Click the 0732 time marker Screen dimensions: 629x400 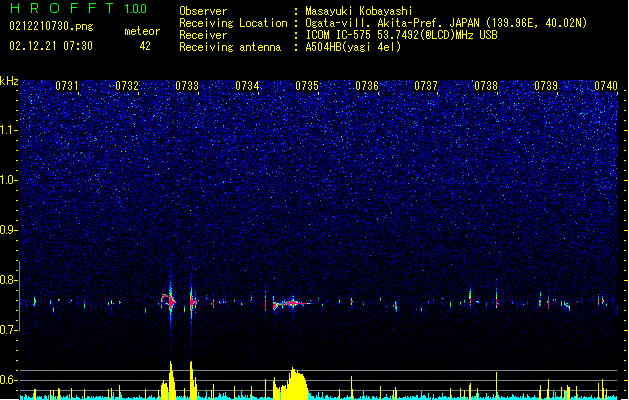coord(127,86)
